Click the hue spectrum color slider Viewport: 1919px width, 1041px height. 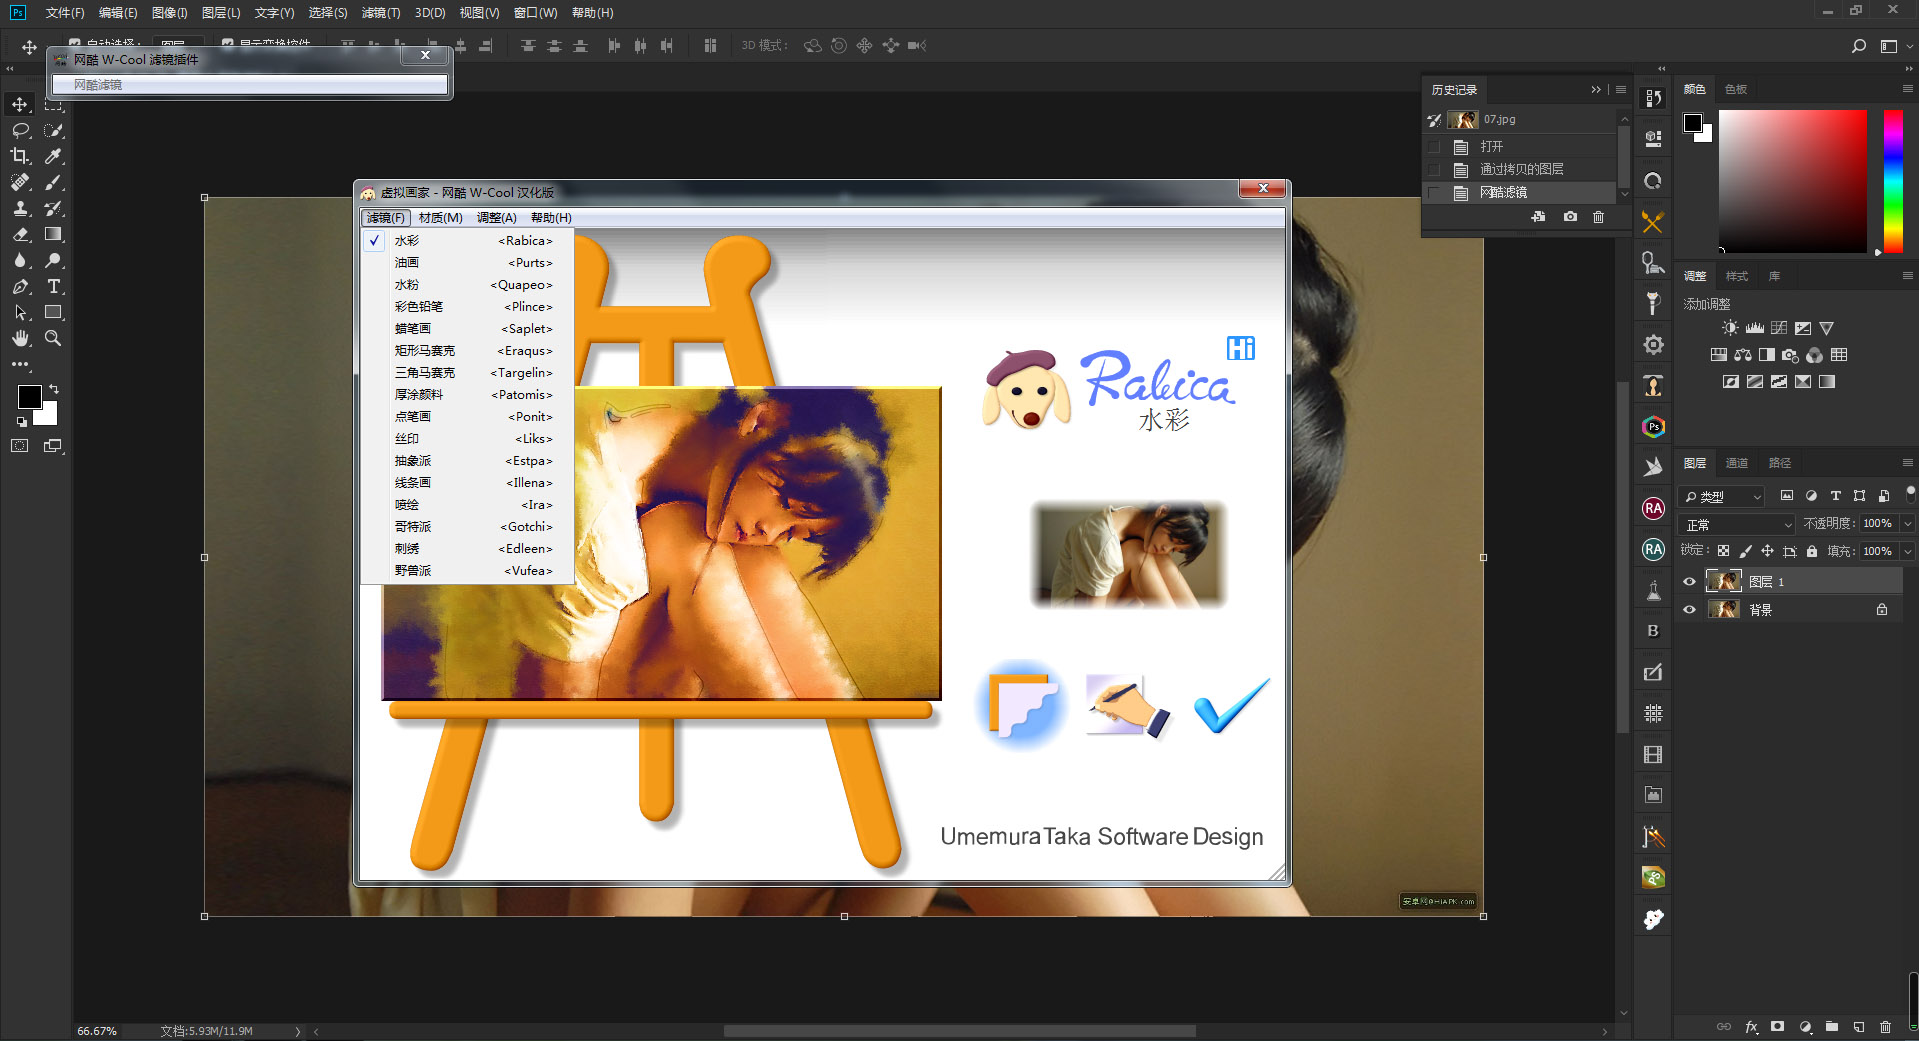click(1893, 180)
